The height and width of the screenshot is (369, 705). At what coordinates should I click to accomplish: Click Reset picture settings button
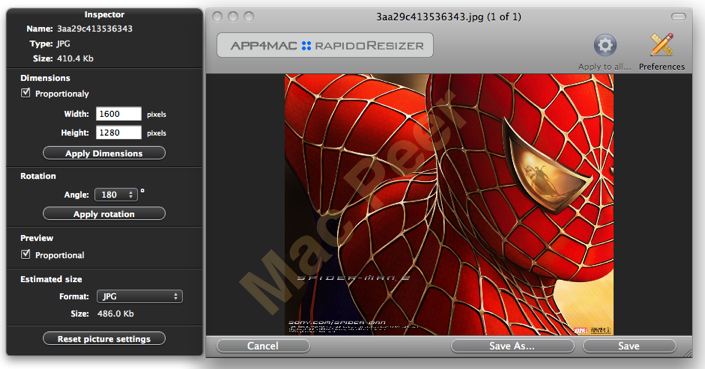tap(104, 339)
